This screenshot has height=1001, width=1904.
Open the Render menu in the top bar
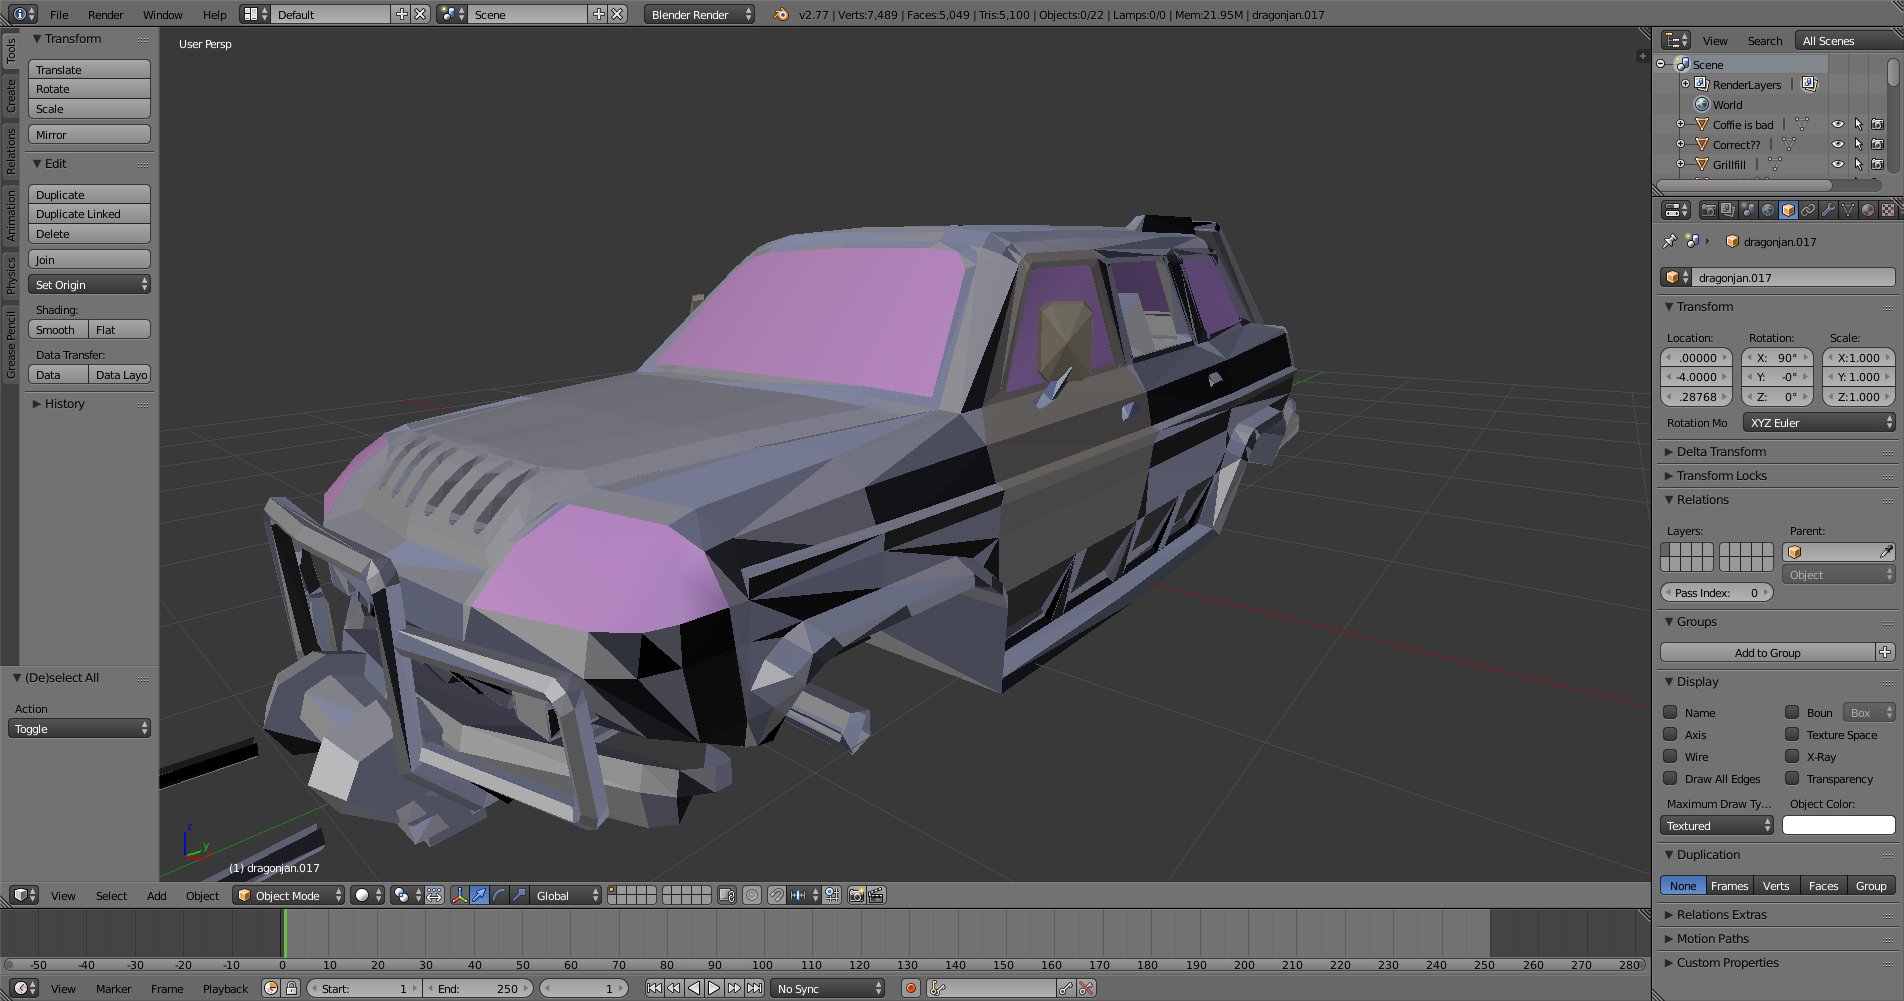click(105, 15)
